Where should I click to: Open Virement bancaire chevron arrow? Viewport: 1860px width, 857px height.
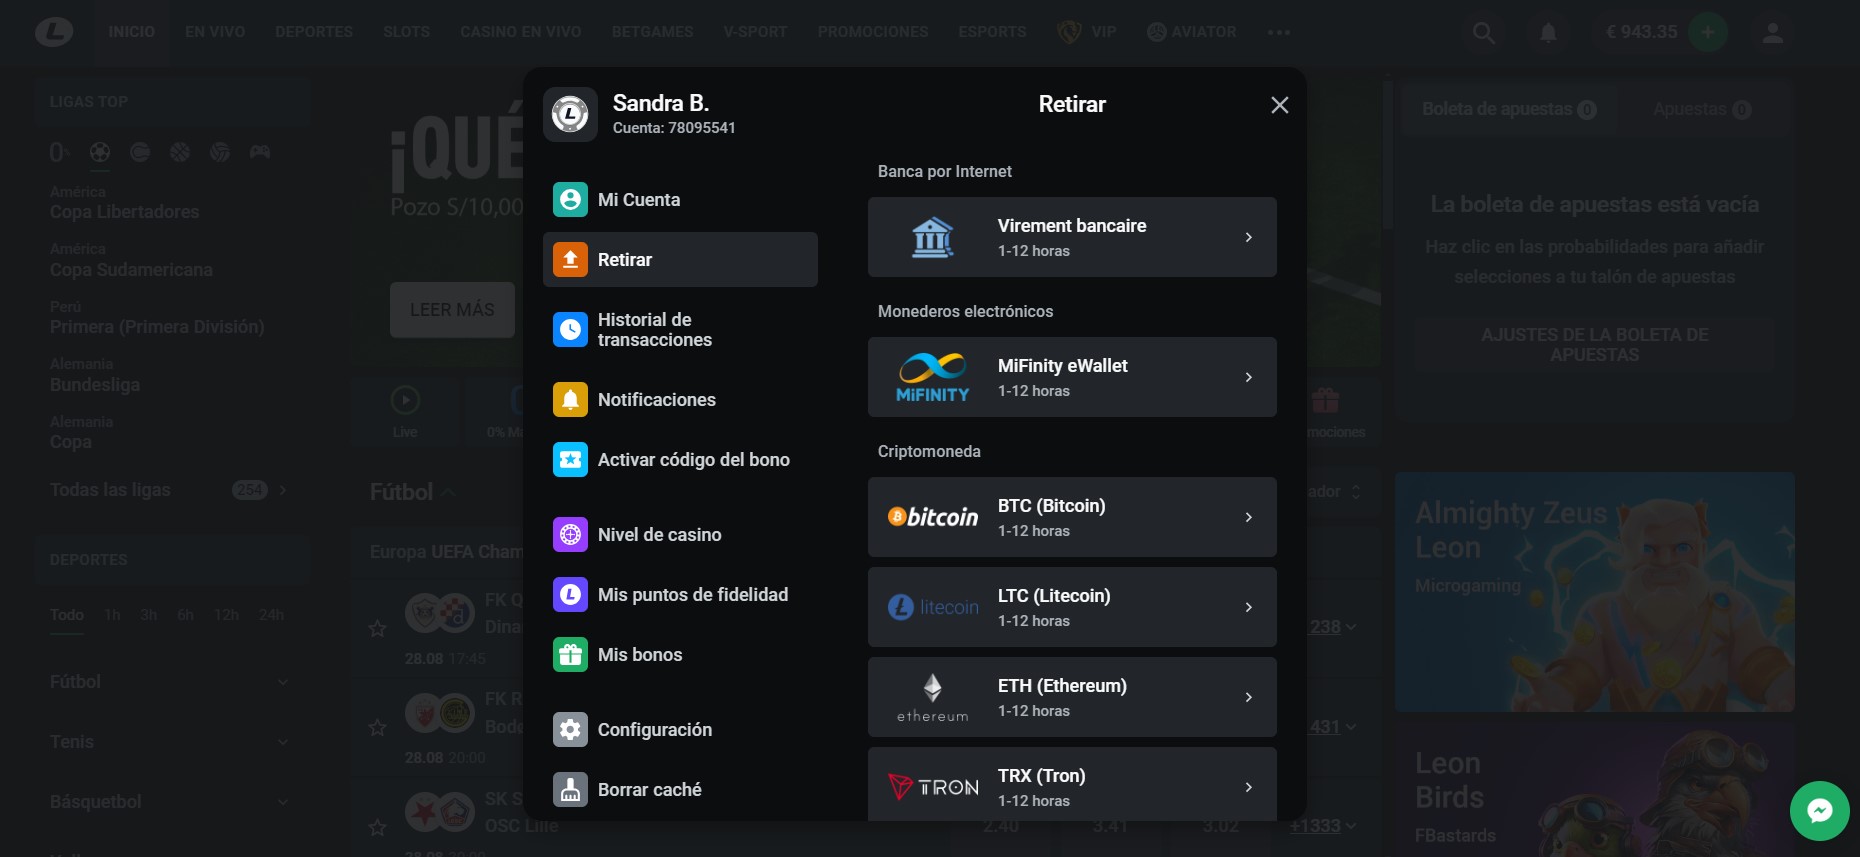coord(1249,237)
